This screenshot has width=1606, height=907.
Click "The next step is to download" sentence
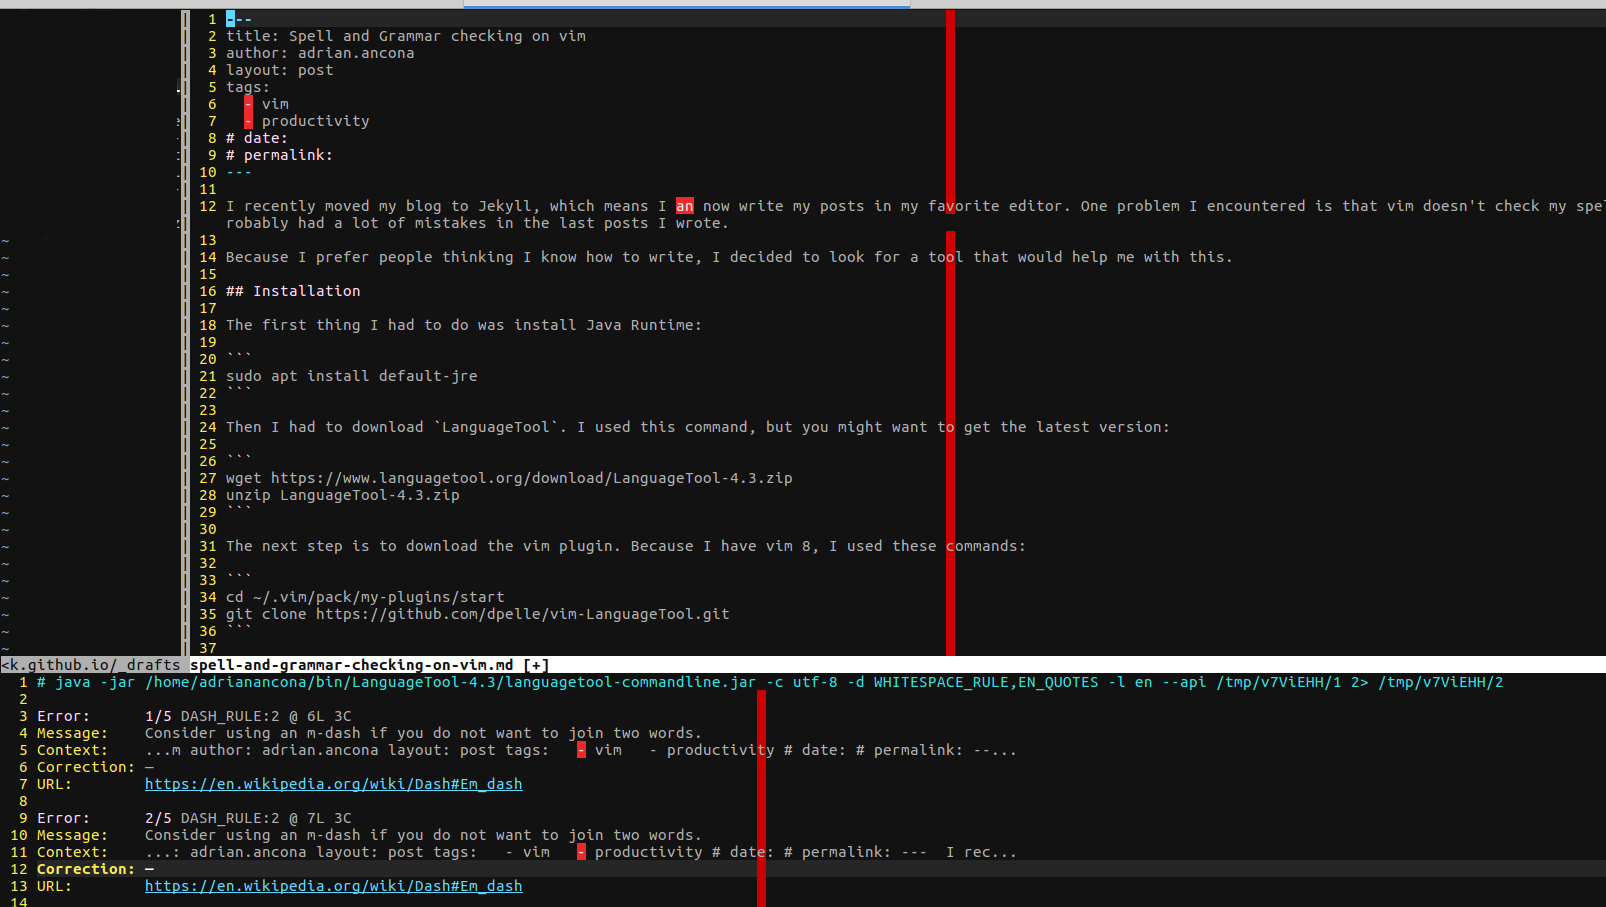click(x=626, y=546)
